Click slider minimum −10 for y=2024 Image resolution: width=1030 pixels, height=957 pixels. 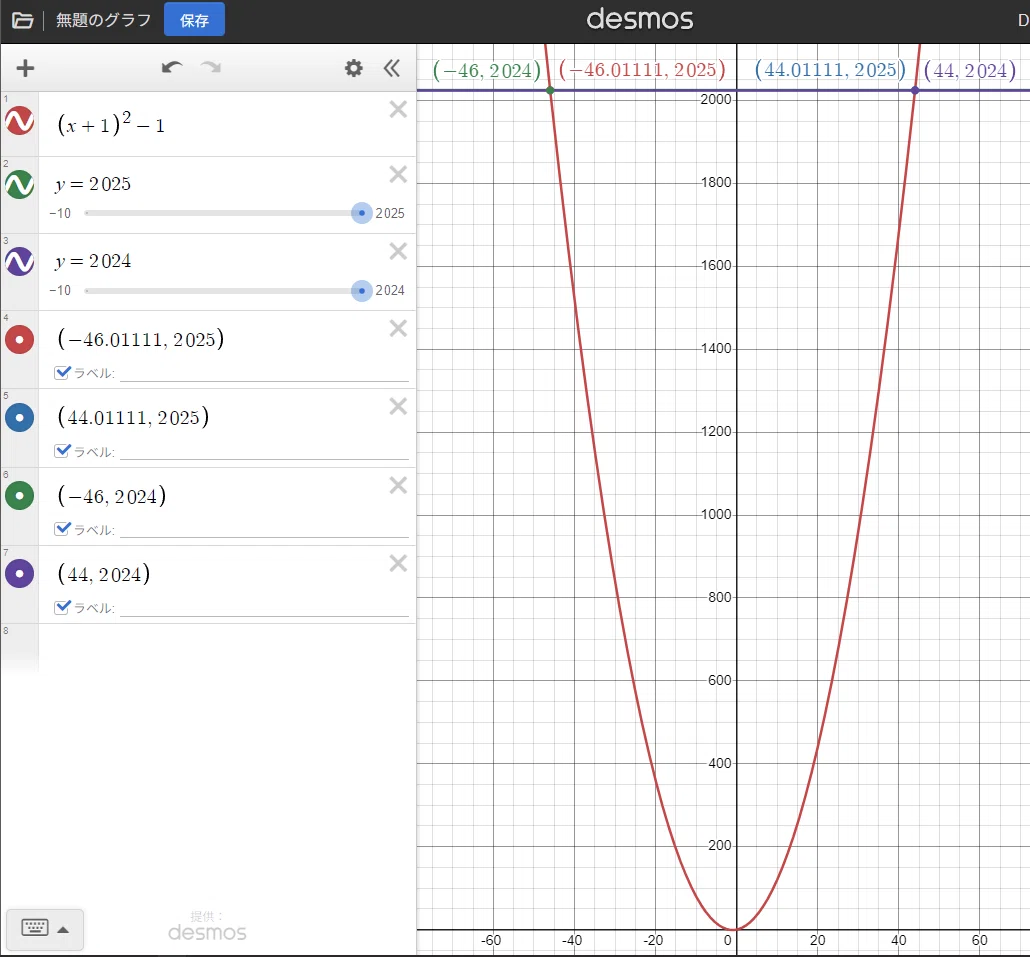60,290
